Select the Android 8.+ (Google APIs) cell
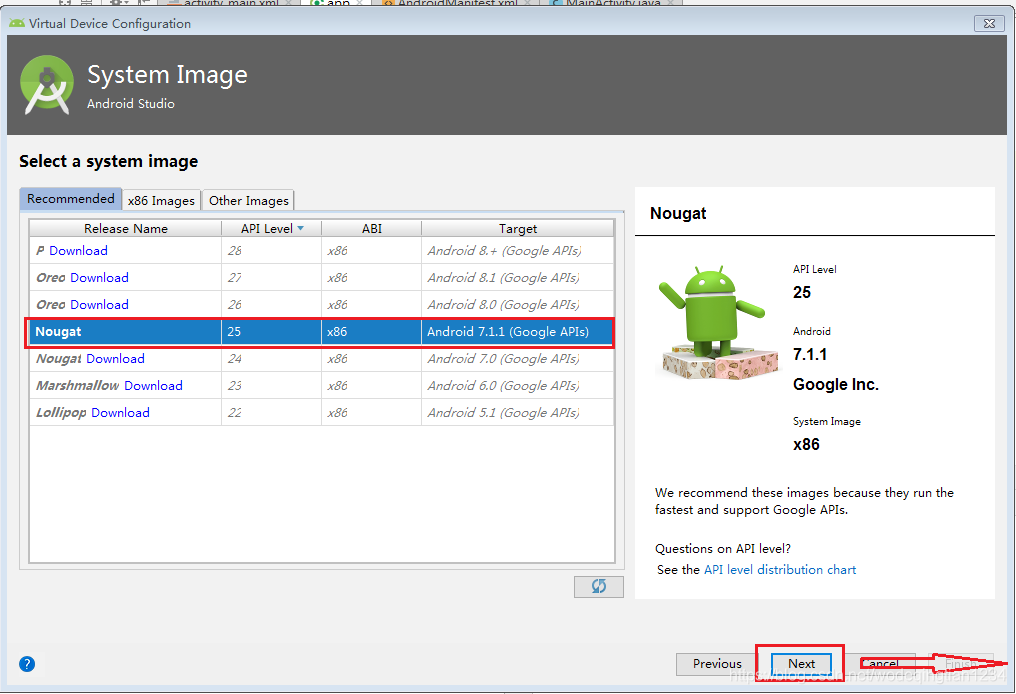1016x694 pixels. click(x=518, y=251)
